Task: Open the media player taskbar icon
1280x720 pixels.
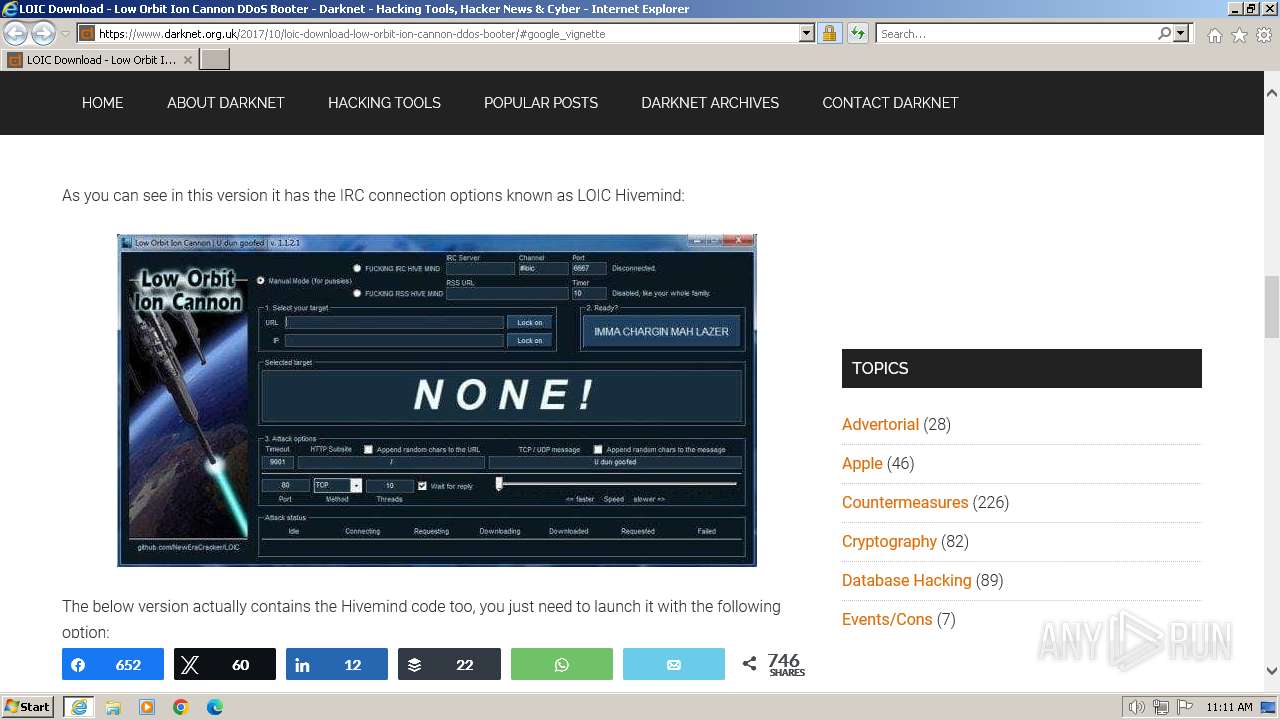Action: click(147, 707)
